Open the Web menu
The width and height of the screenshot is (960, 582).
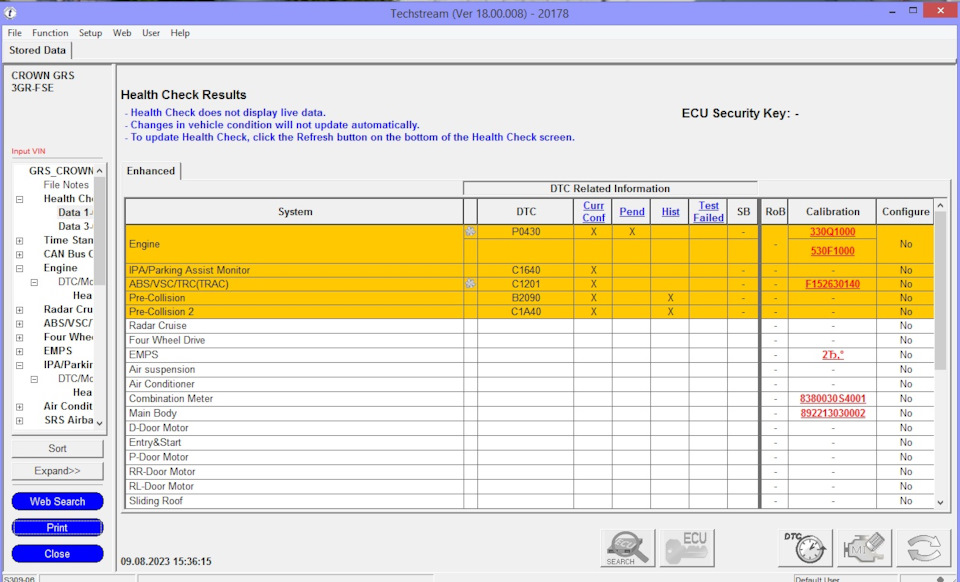point(122,33)
